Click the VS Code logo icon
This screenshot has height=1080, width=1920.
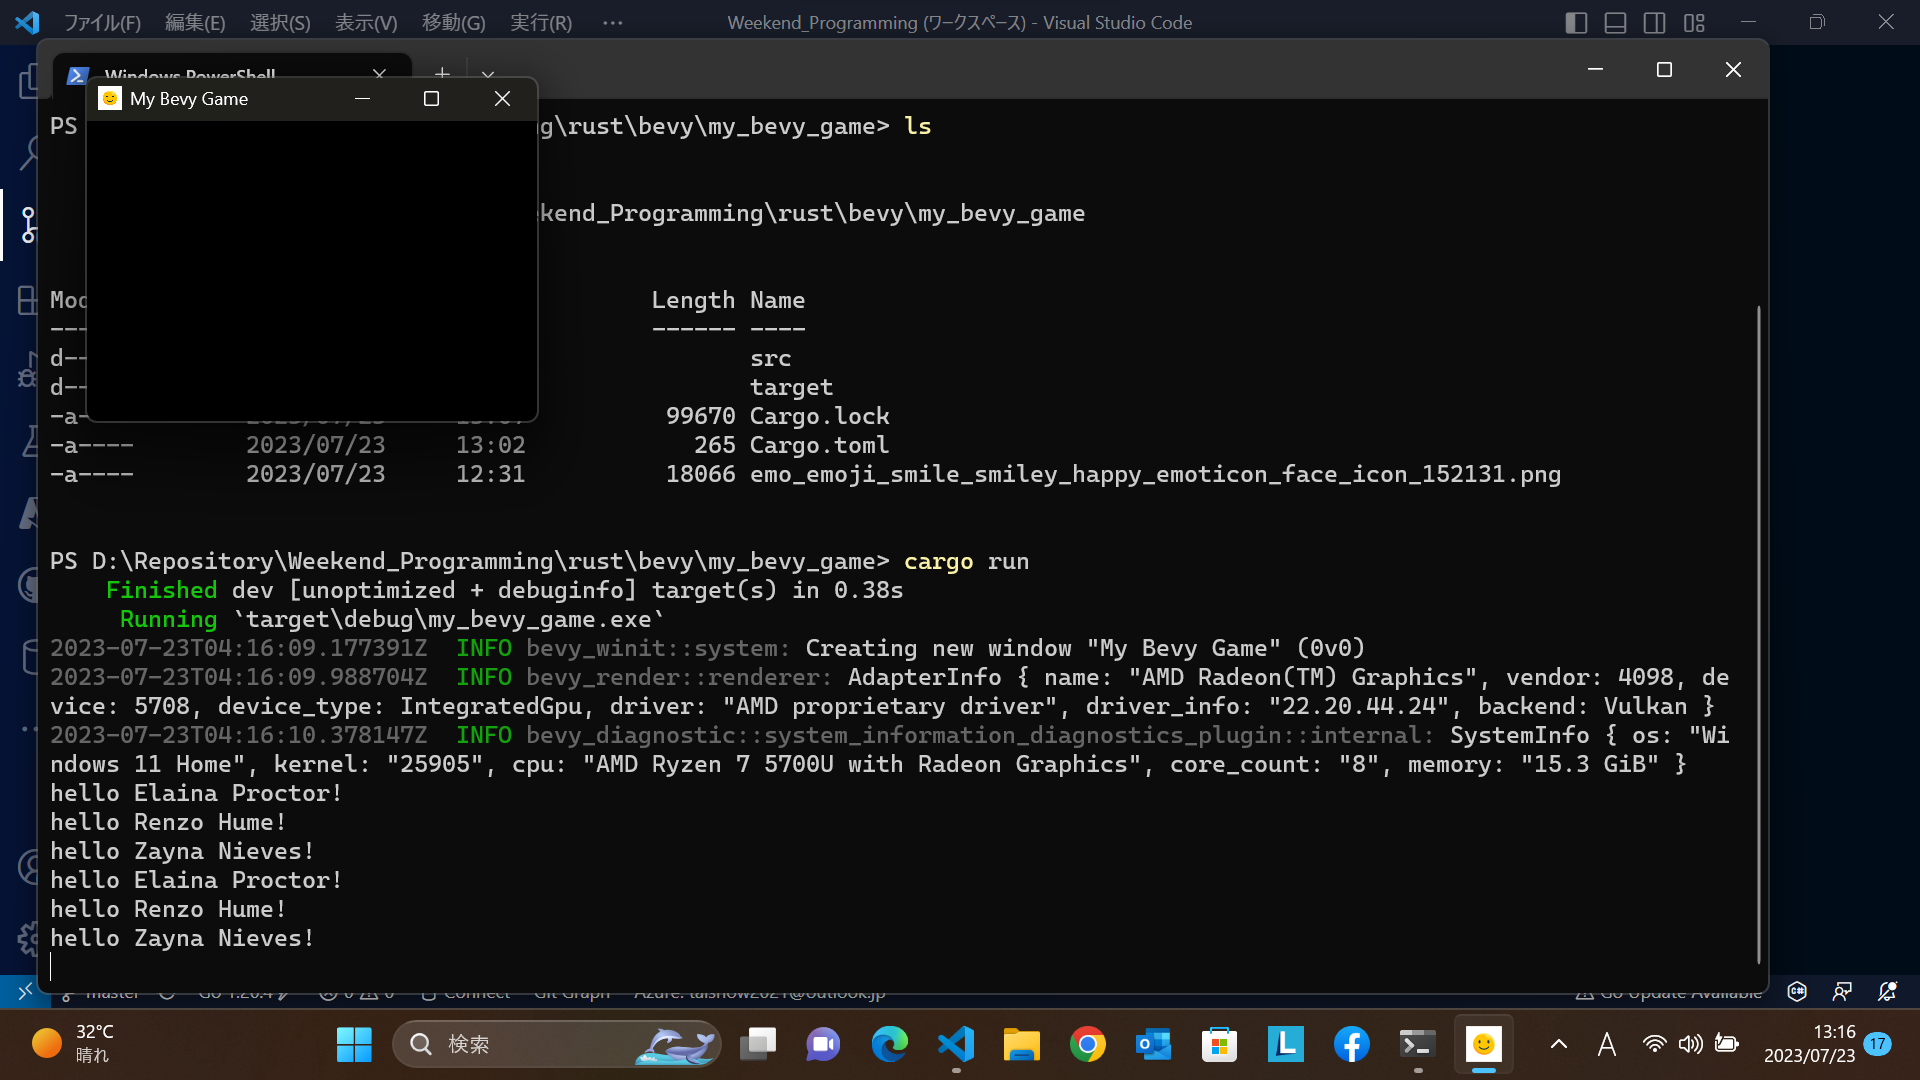27,22
